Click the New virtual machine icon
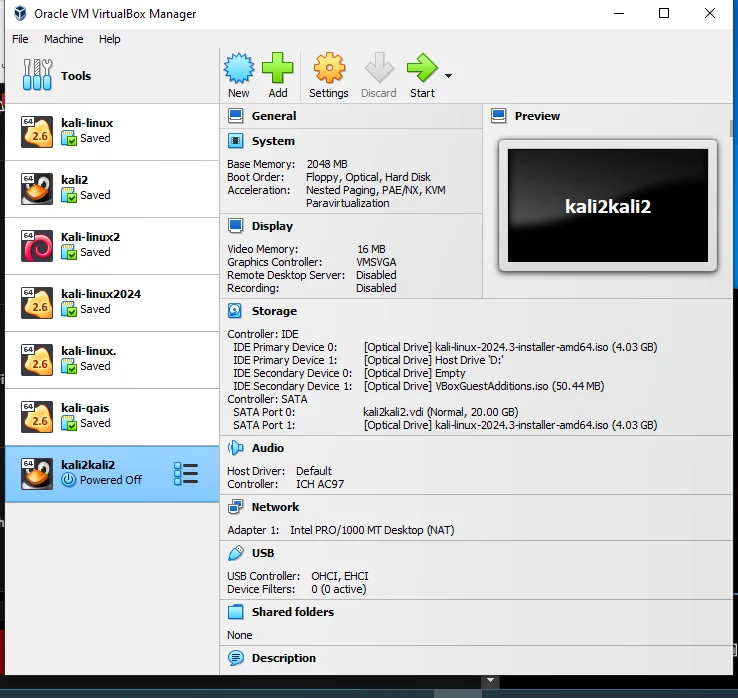 click(x=239, y=68)
